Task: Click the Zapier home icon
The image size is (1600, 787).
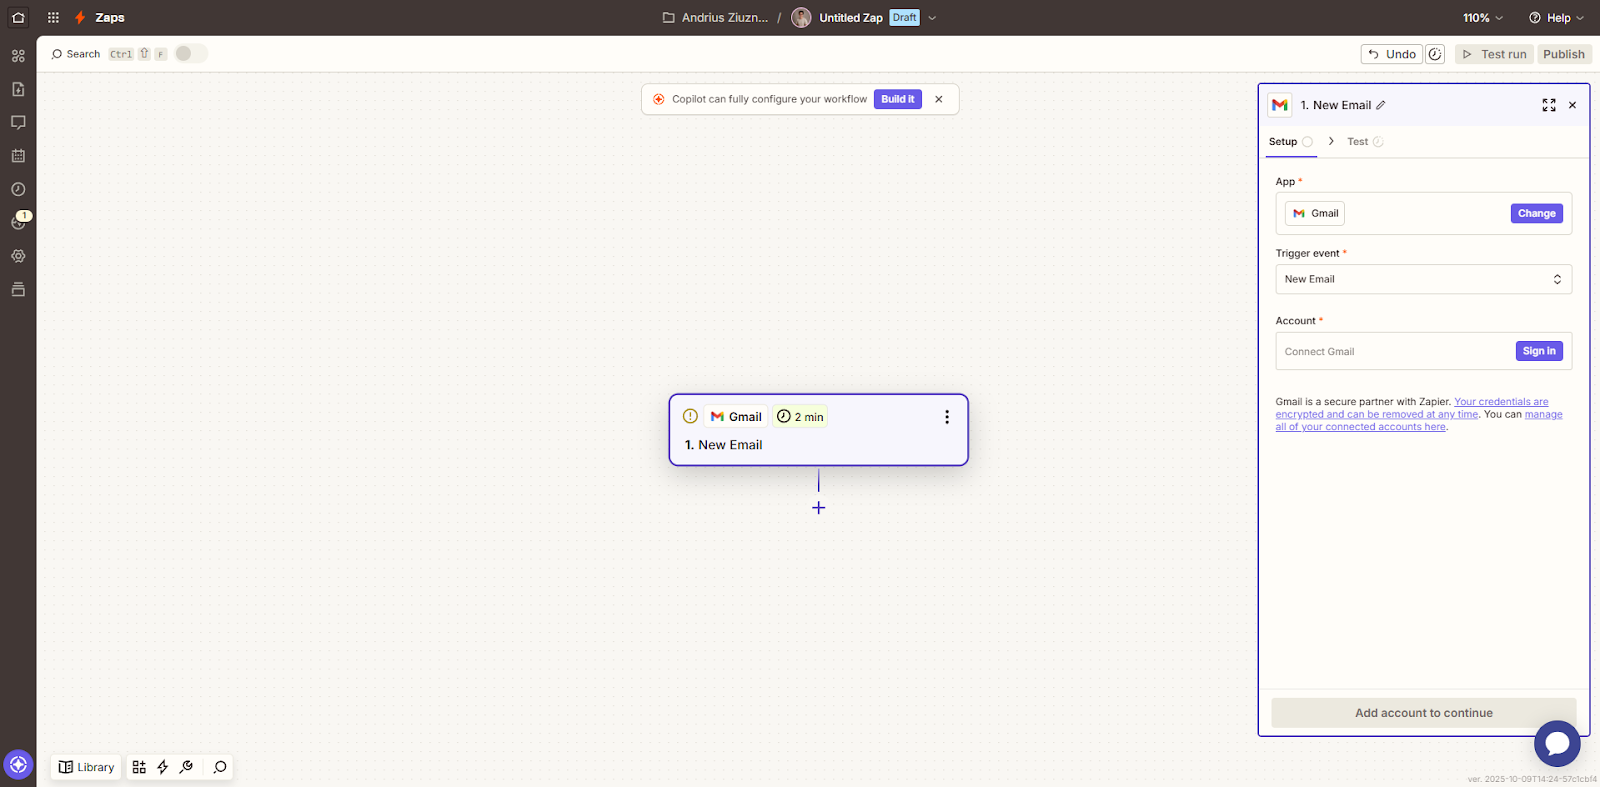Action: coord(18,17)
